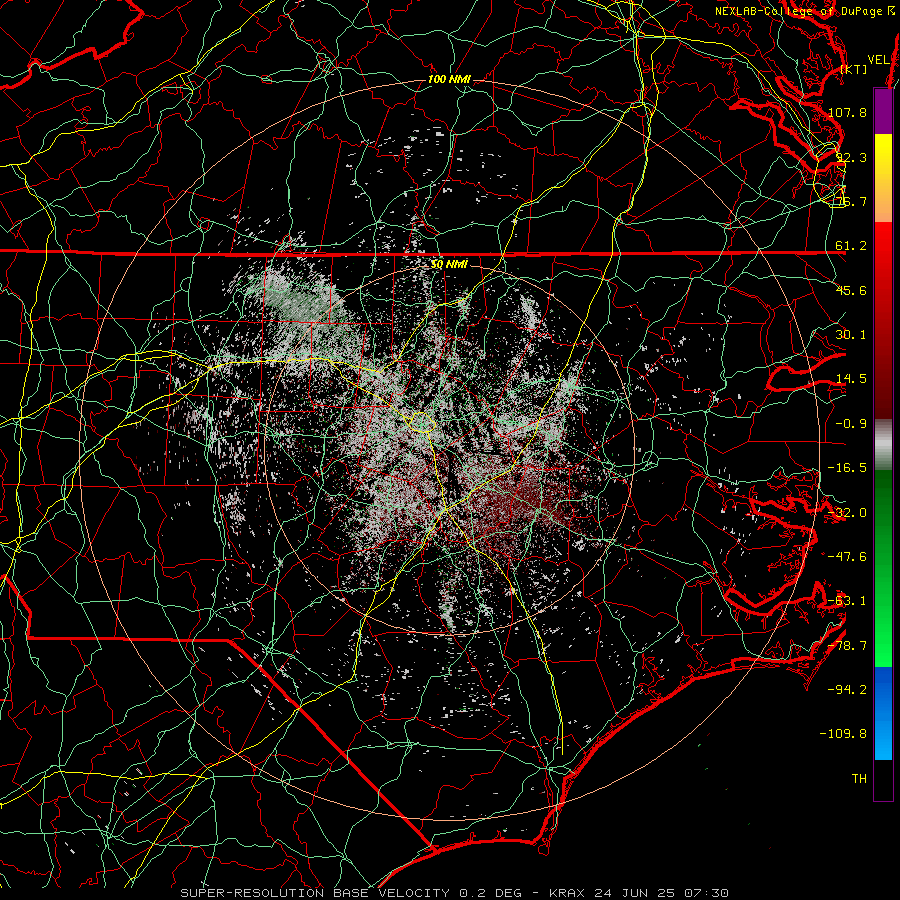This screenshot has width=900, height=900.
Task: Click the -0.9 velocity scale value
Action: click(x=851, y=424)
